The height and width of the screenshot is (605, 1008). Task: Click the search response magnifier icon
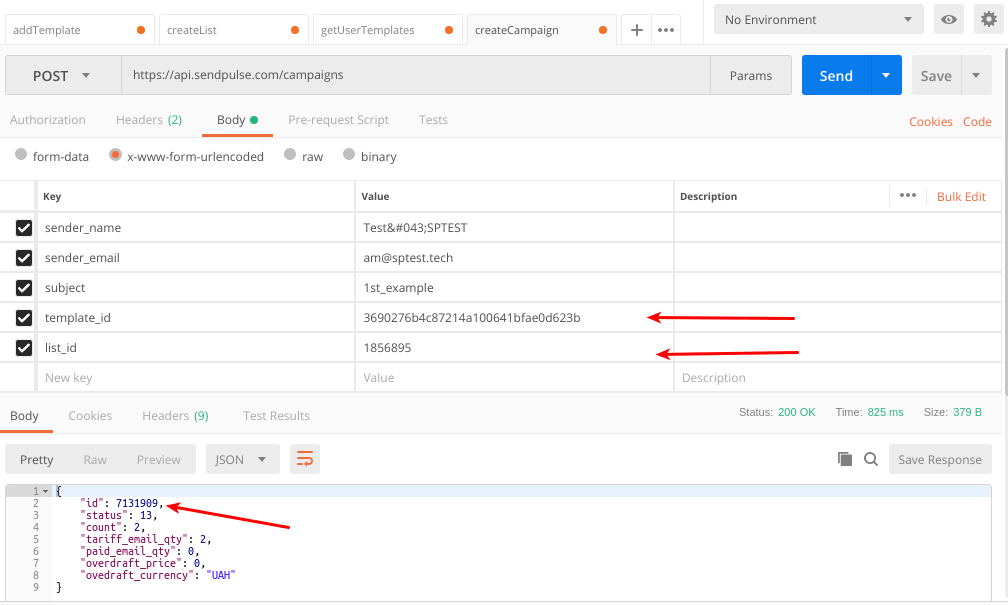871,459
